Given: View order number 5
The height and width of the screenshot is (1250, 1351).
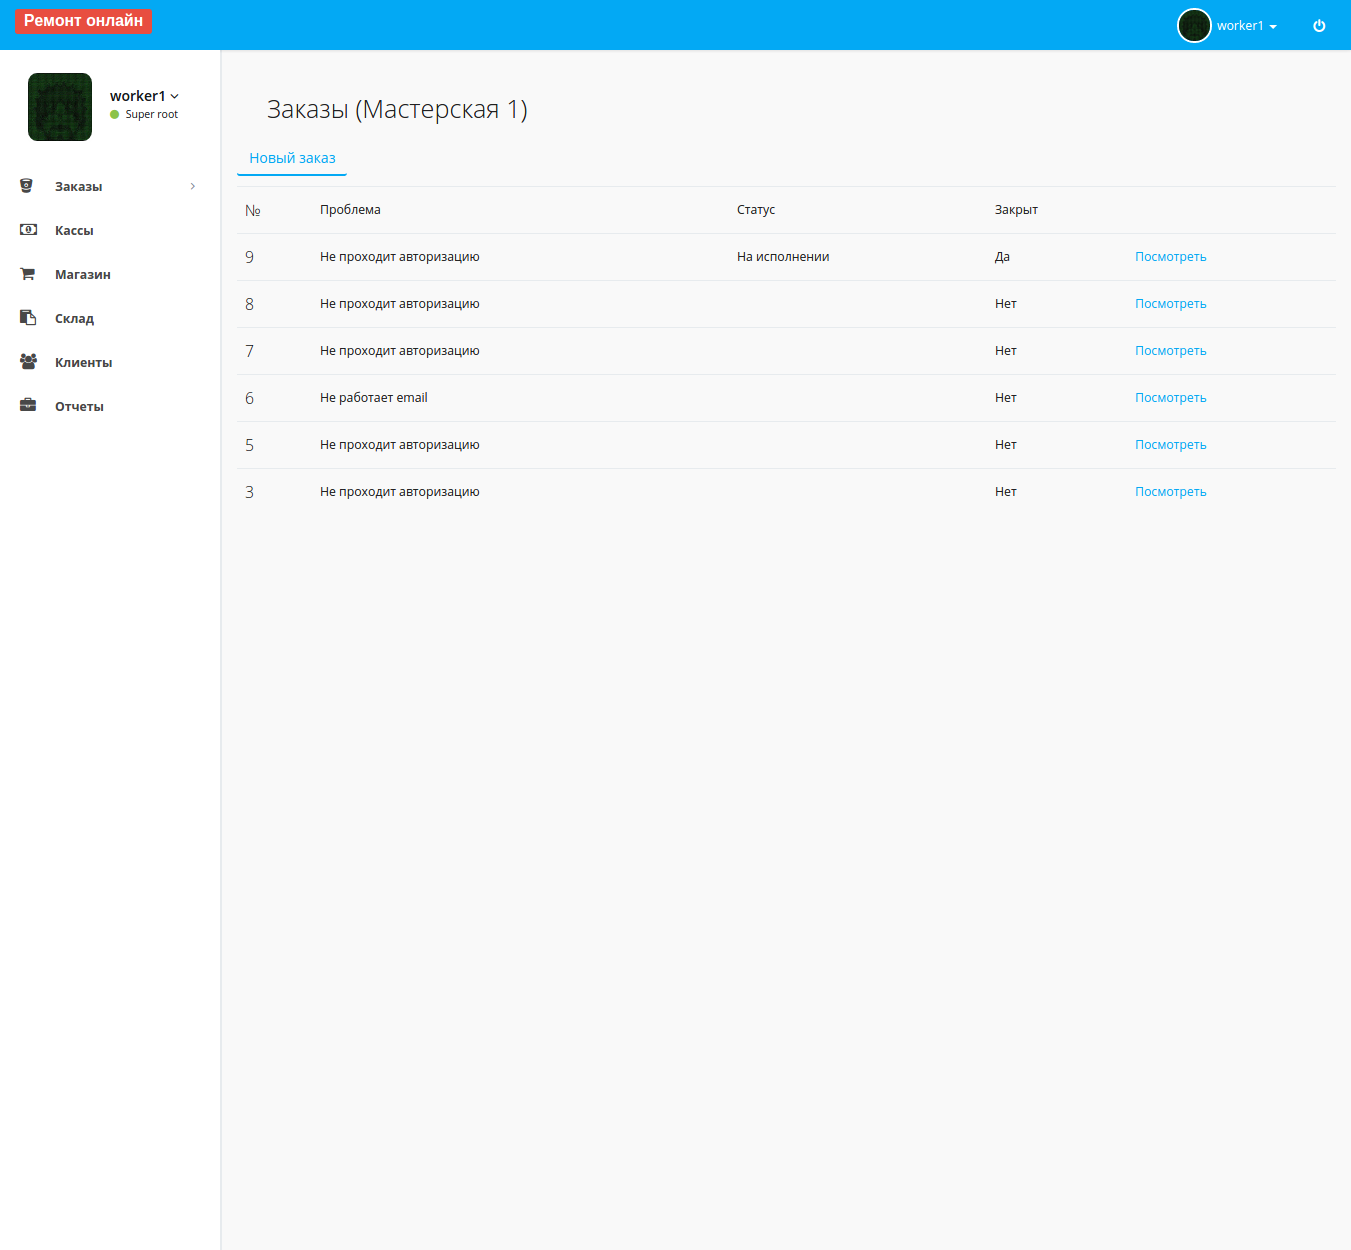Looking at the screenshot, I should (x=1170, y=445).
